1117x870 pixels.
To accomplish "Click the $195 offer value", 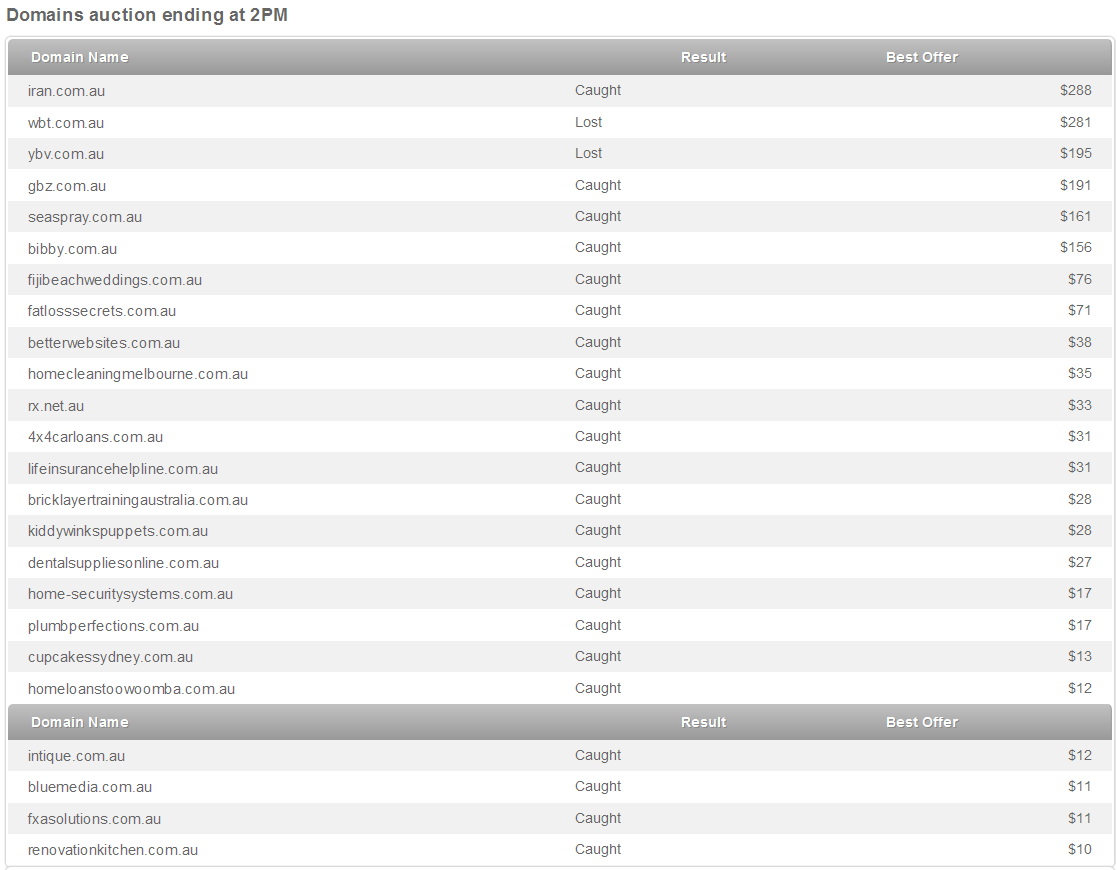I will click(1076, 153).
